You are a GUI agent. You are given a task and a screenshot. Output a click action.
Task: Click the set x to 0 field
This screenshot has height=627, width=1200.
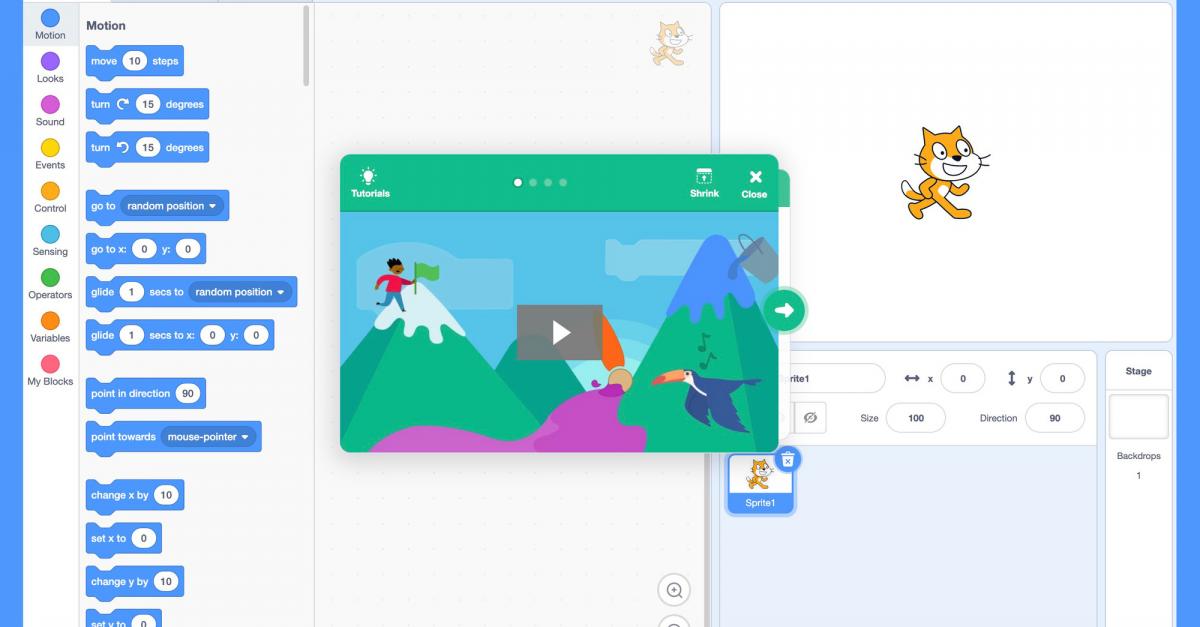(x=144, y=538)
